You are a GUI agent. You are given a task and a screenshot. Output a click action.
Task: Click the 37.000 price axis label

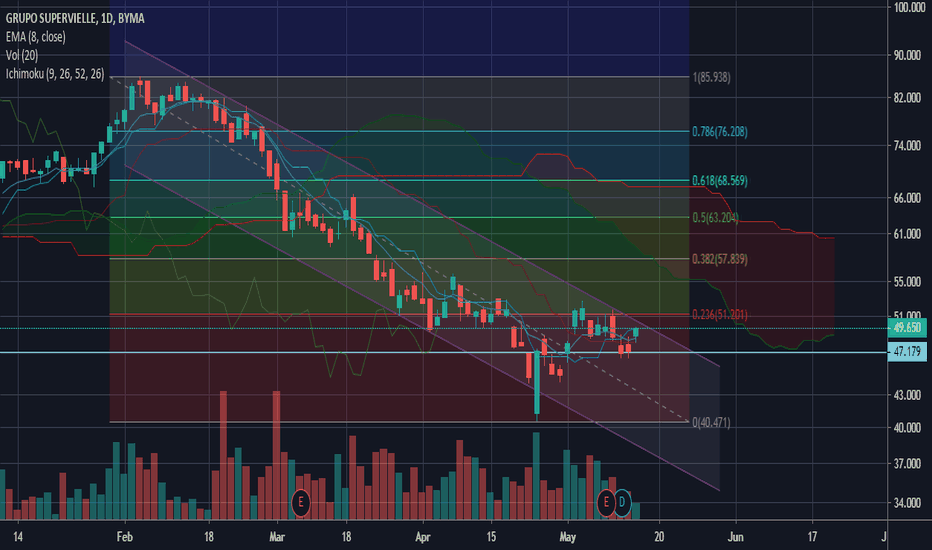[x=907, y=463]
